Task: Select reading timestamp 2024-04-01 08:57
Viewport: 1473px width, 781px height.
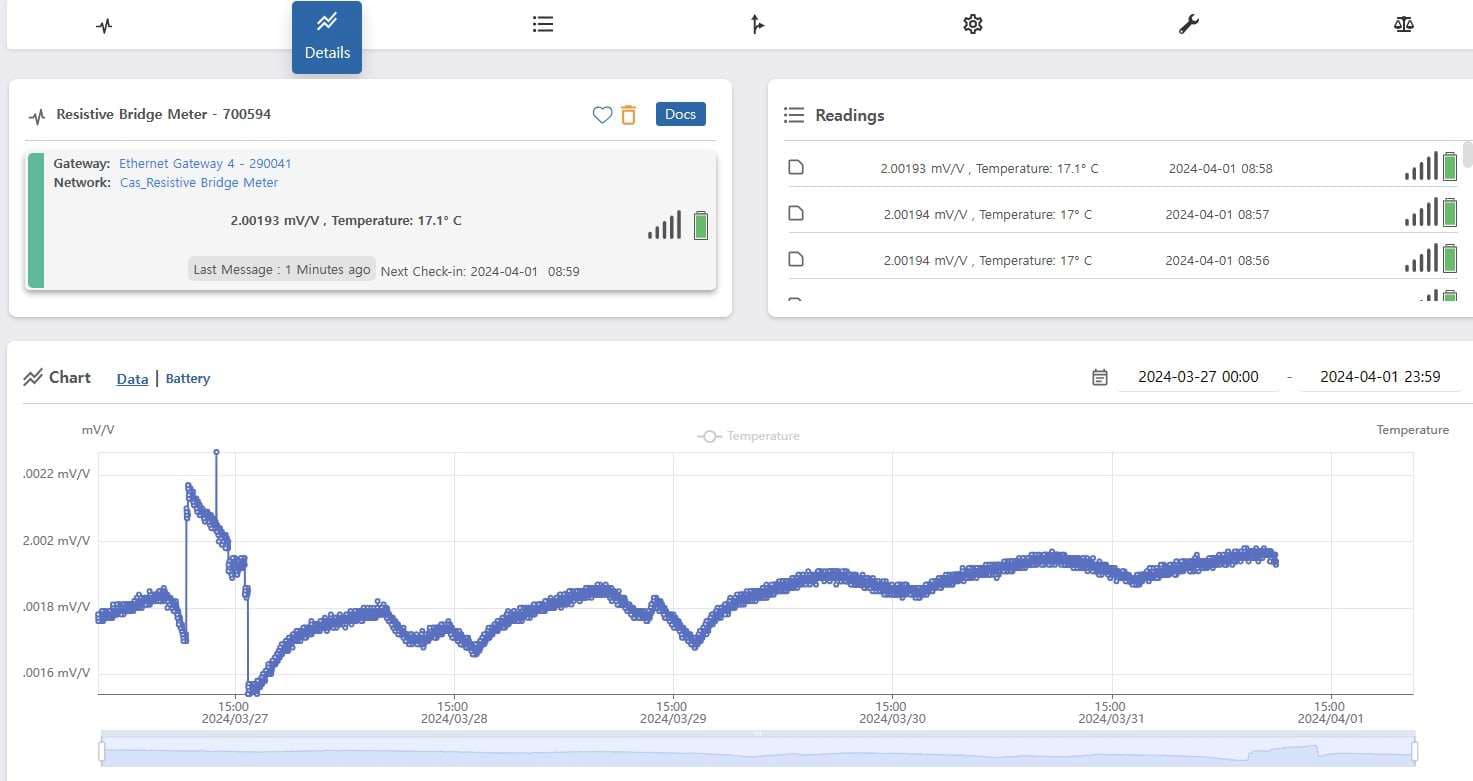Action: (1217, 214)
